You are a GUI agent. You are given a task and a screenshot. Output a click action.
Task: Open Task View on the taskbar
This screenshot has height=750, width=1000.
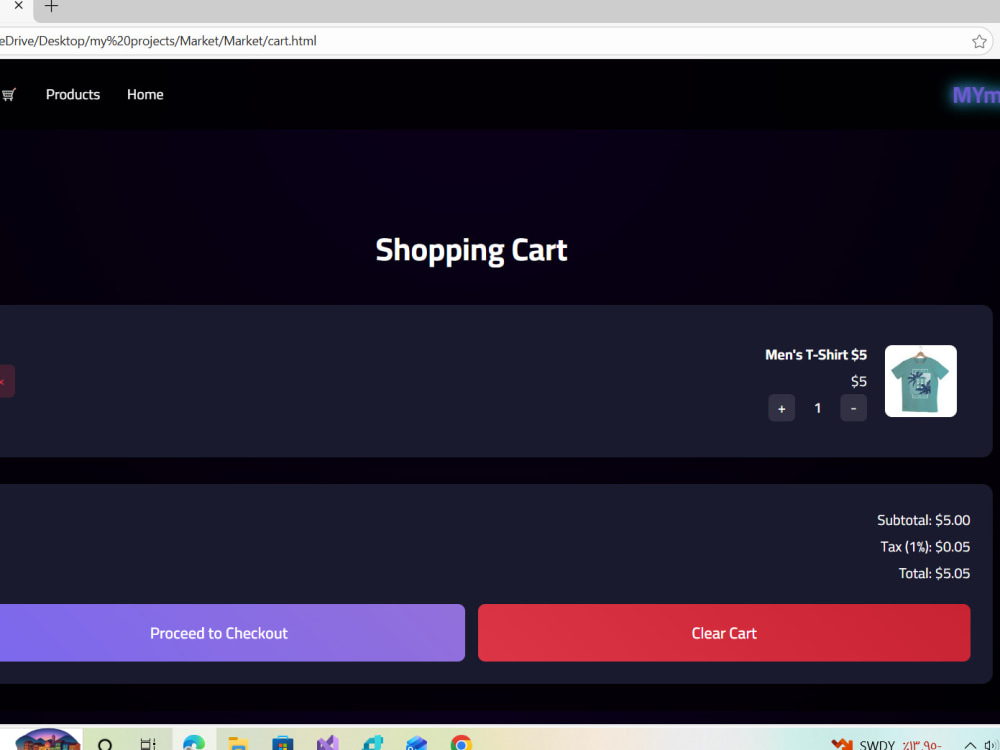click(x=148, y=744)
